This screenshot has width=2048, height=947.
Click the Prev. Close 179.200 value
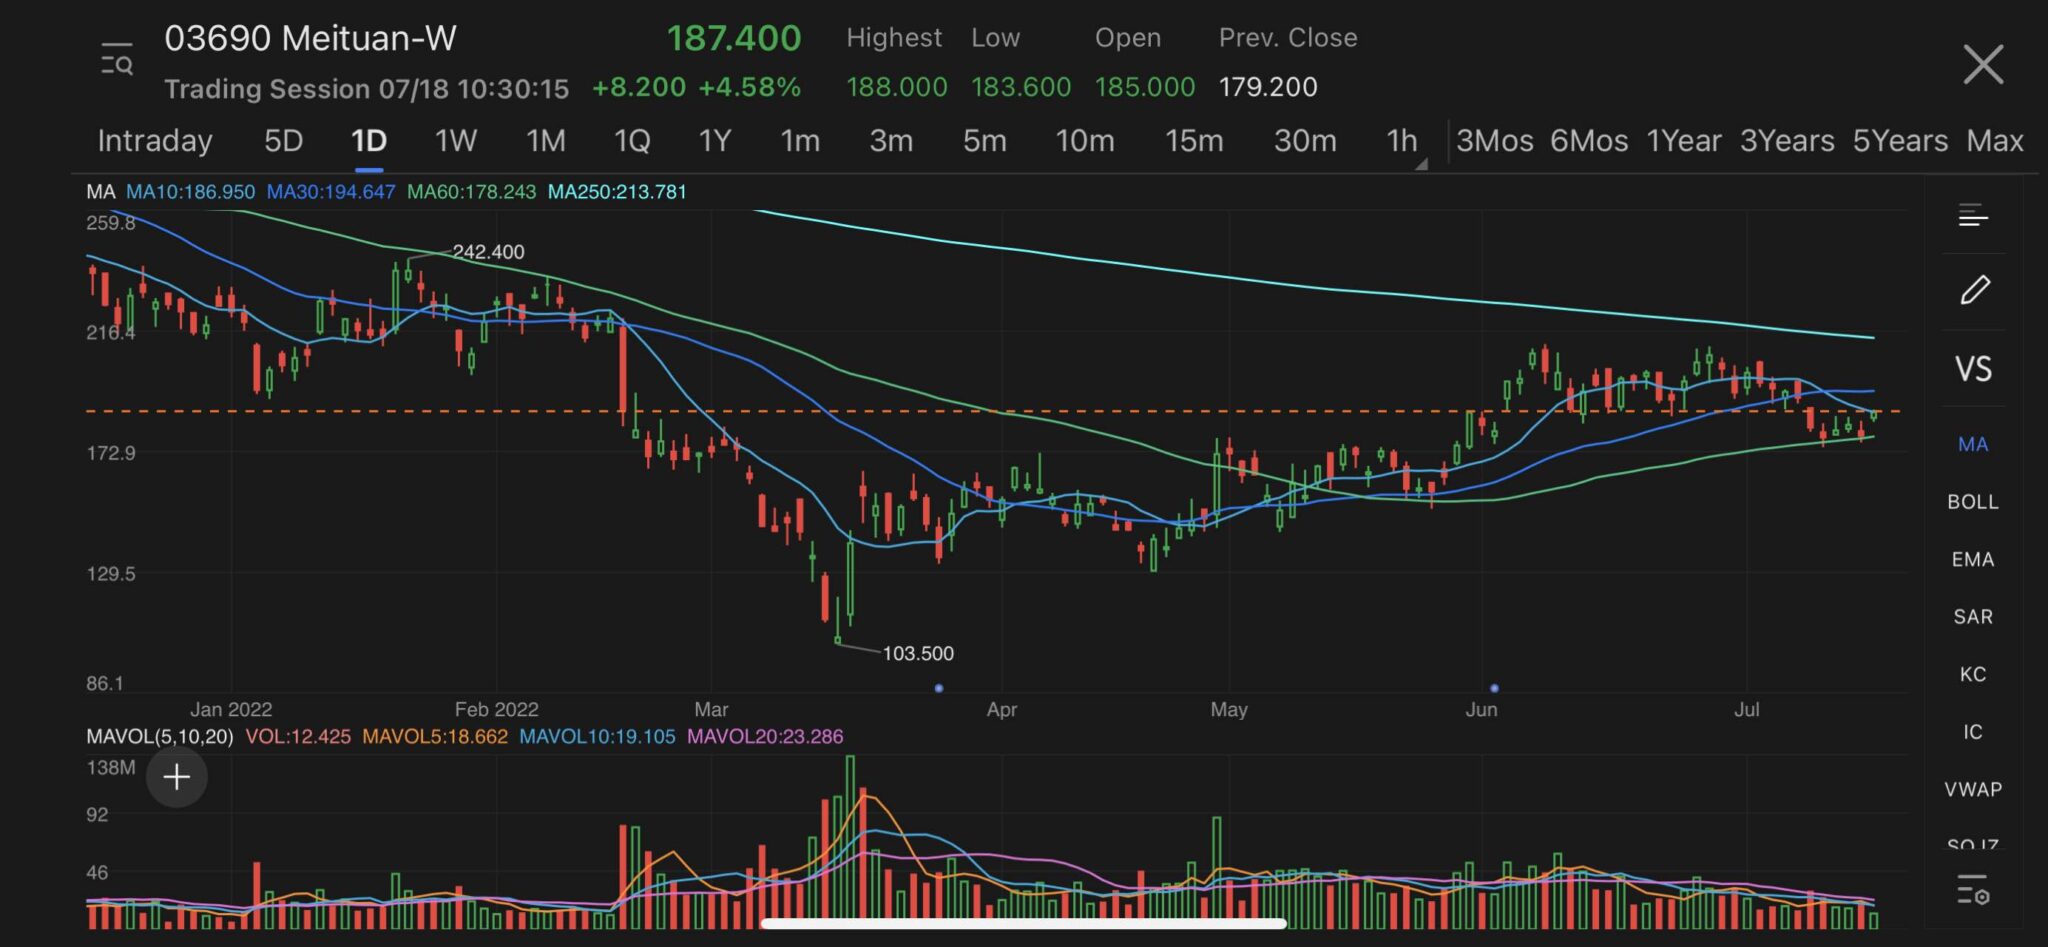(x=1267, y=87)
